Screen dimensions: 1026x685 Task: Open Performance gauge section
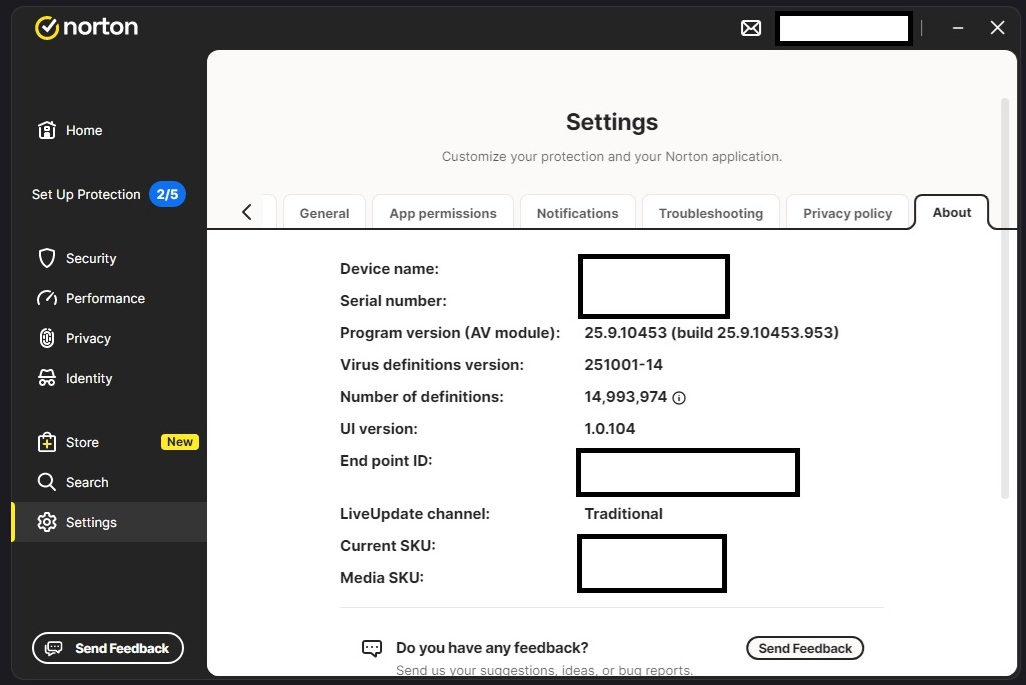[x=104, y=298]
